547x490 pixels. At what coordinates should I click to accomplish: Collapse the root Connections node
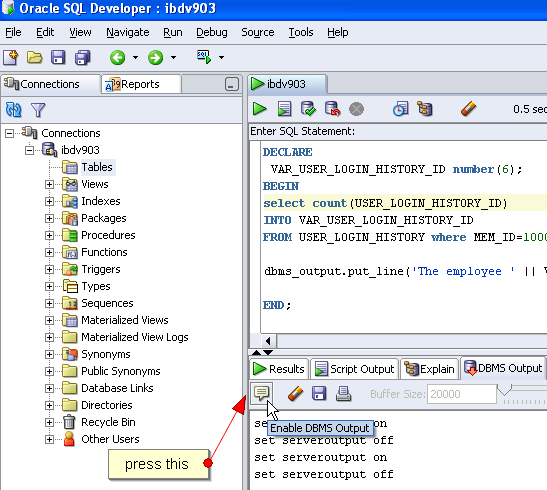(10, 133)
